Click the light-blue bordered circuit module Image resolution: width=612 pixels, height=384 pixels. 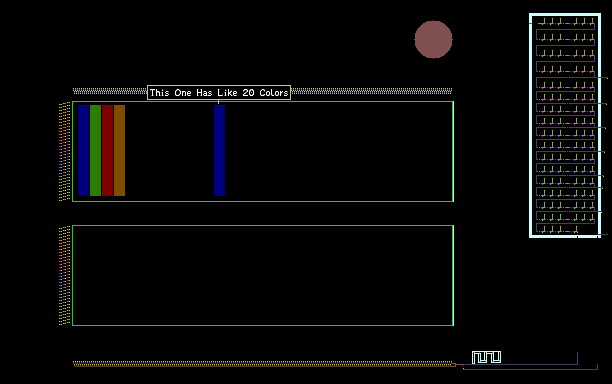click(565, 125)
